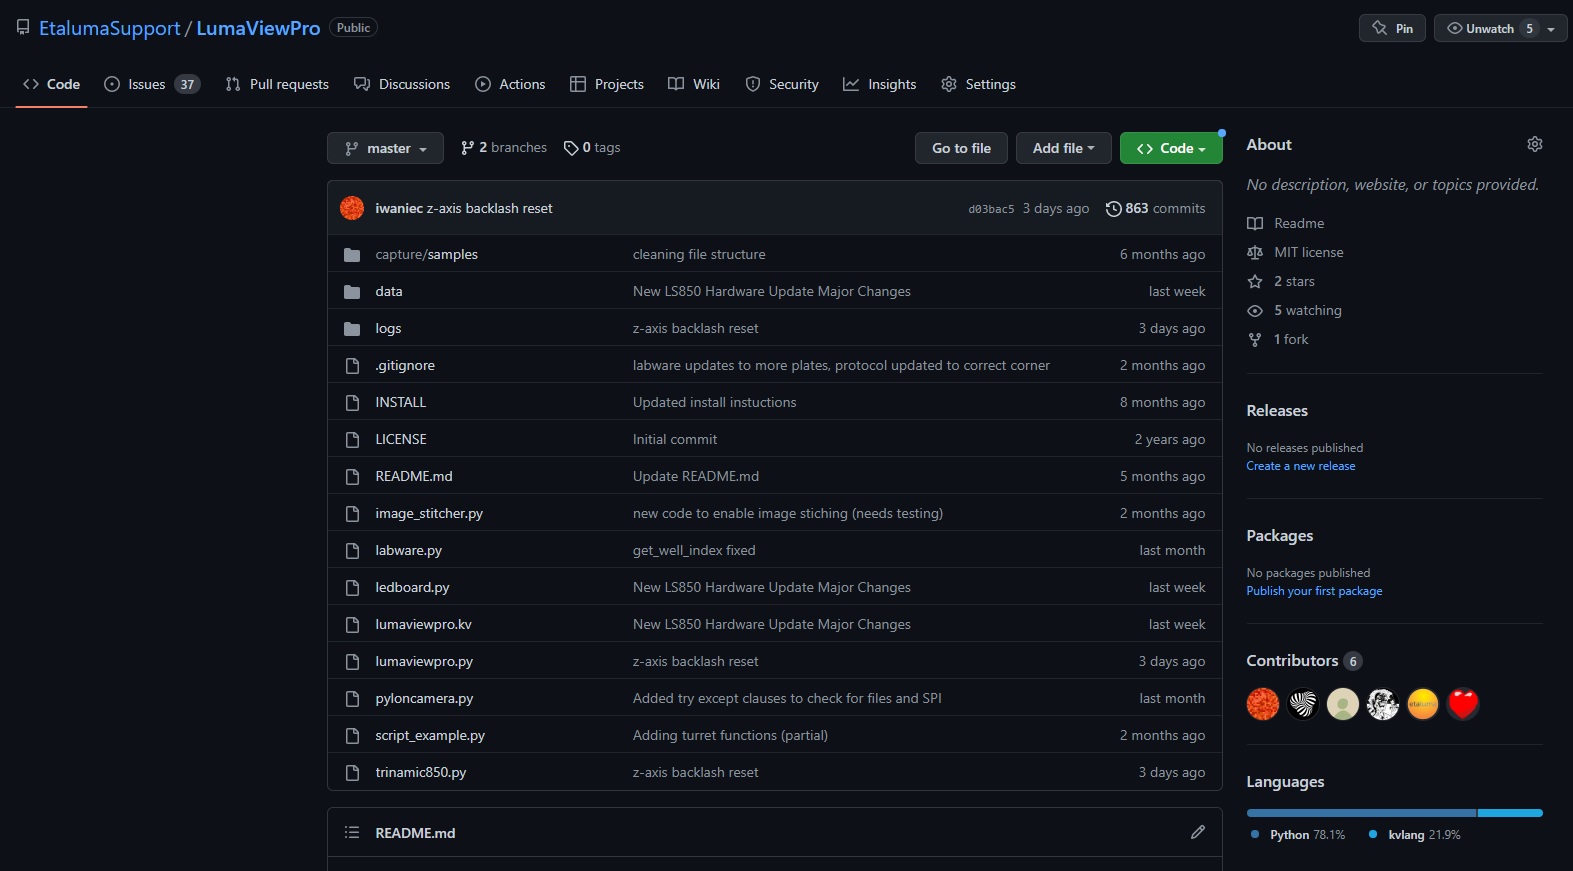
Task: Switch to the Code tab
Action: [51, 84]
